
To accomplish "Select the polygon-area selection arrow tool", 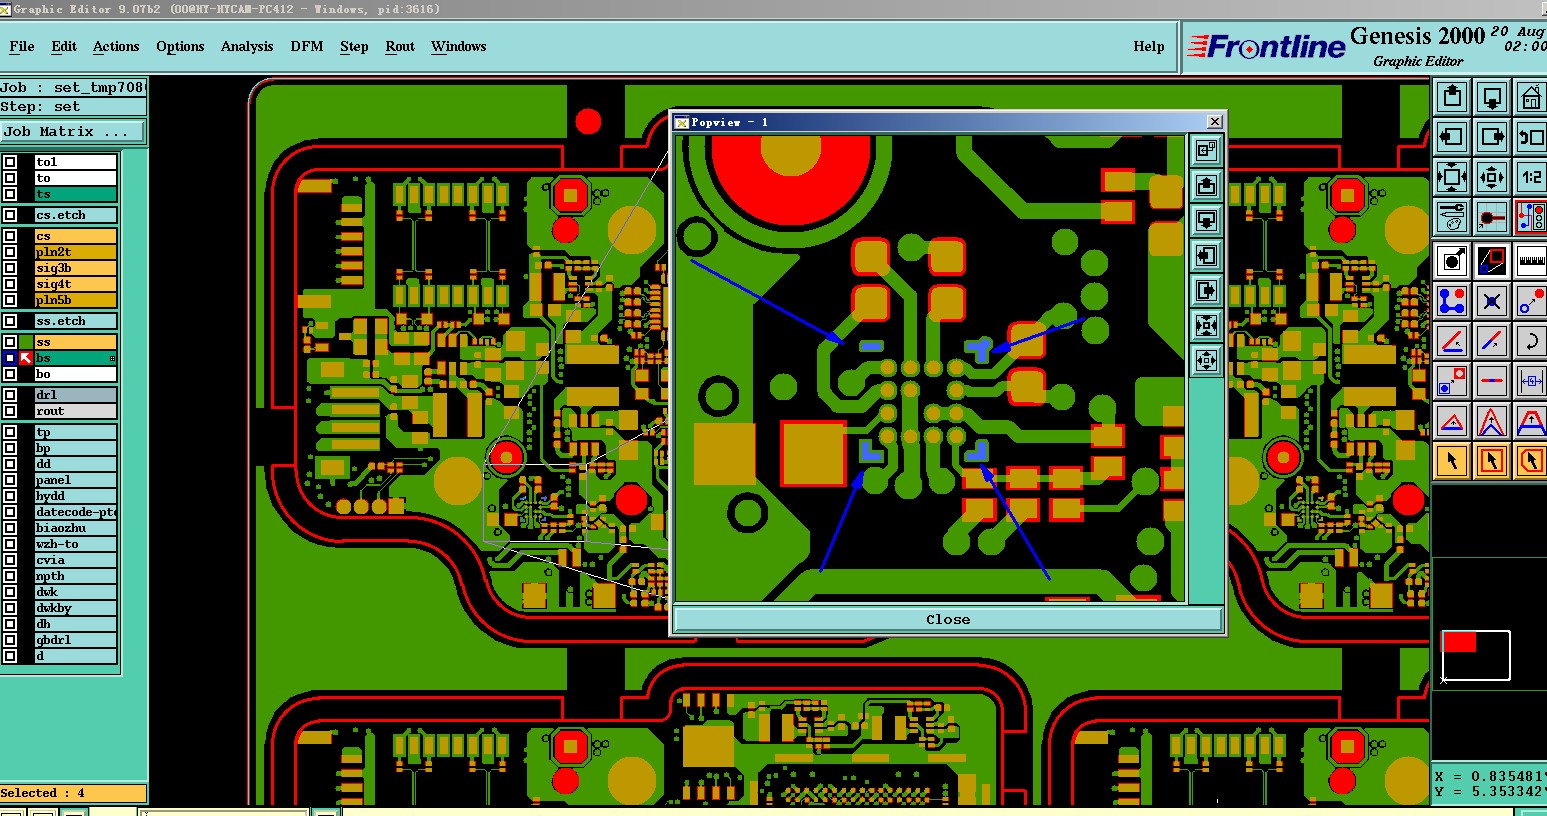I will click(1531, 461).
